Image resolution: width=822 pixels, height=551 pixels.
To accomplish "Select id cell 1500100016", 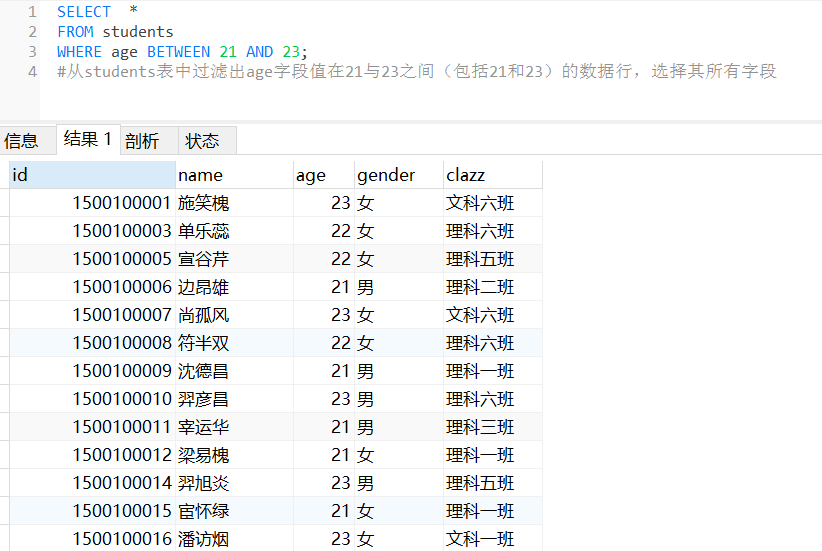I will click(92, 538).
